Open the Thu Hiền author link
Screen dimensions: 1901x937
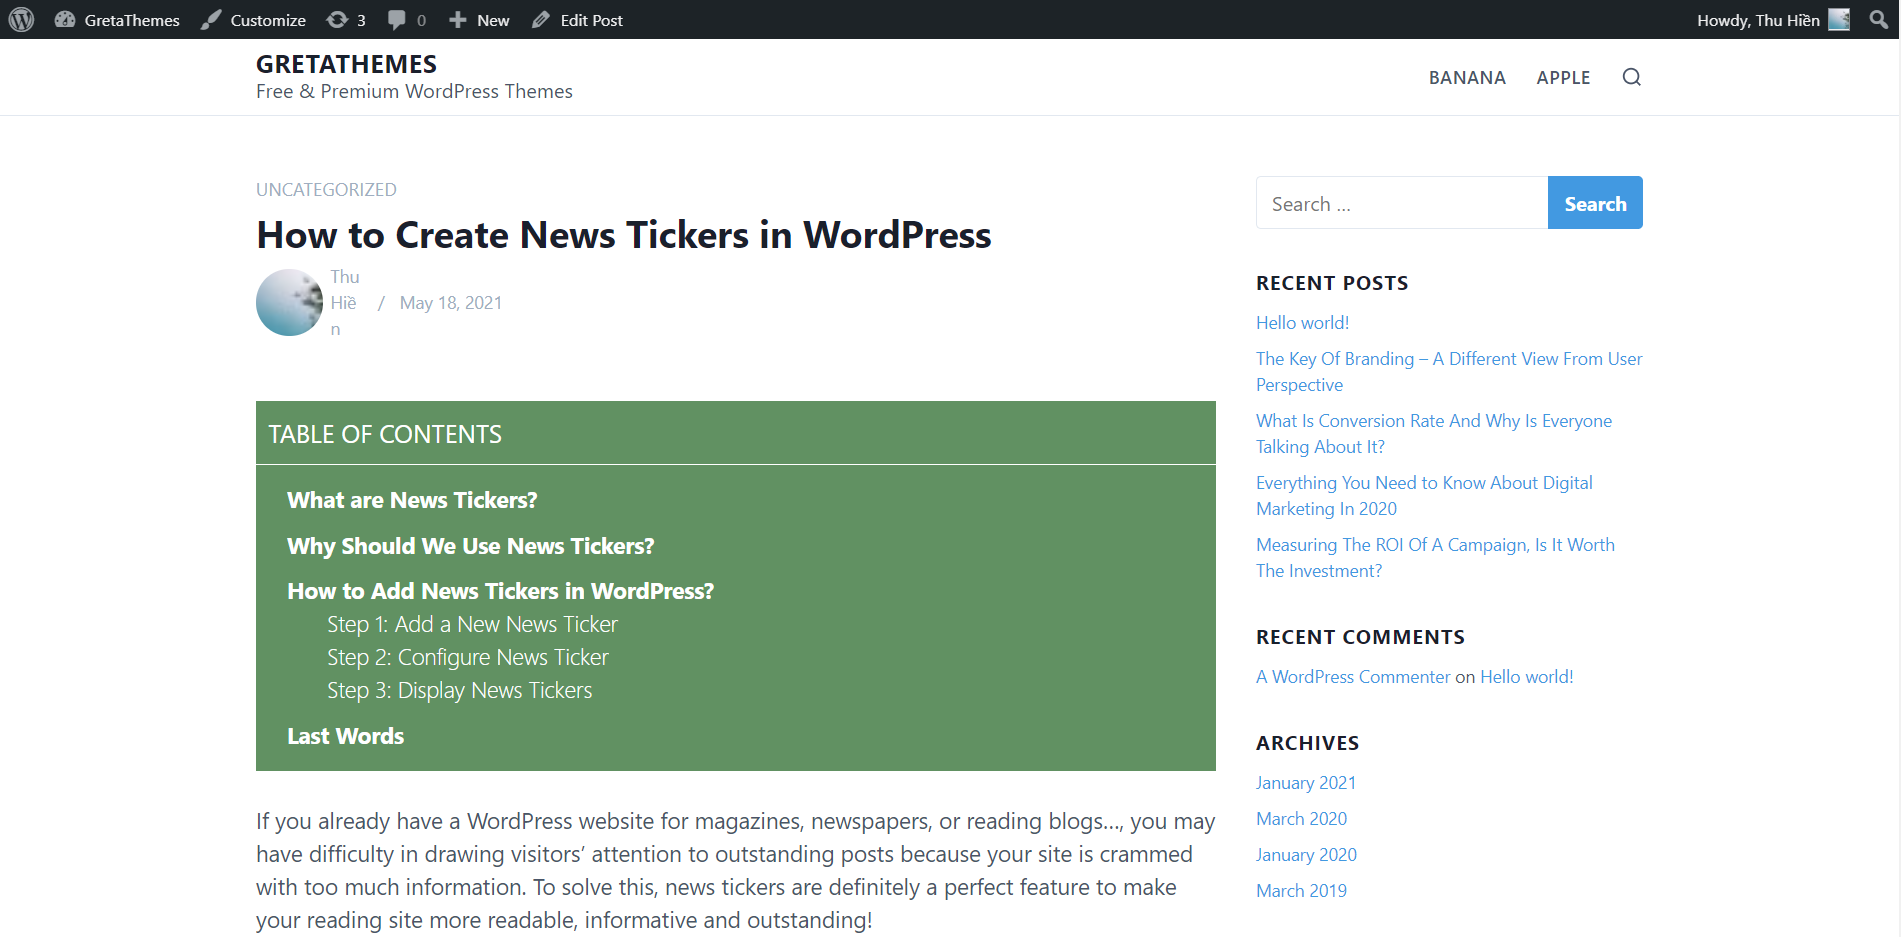(344, 303)
